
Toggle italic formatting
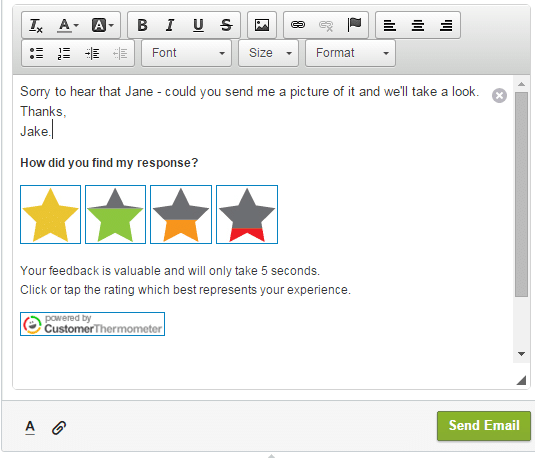point(170,25)
